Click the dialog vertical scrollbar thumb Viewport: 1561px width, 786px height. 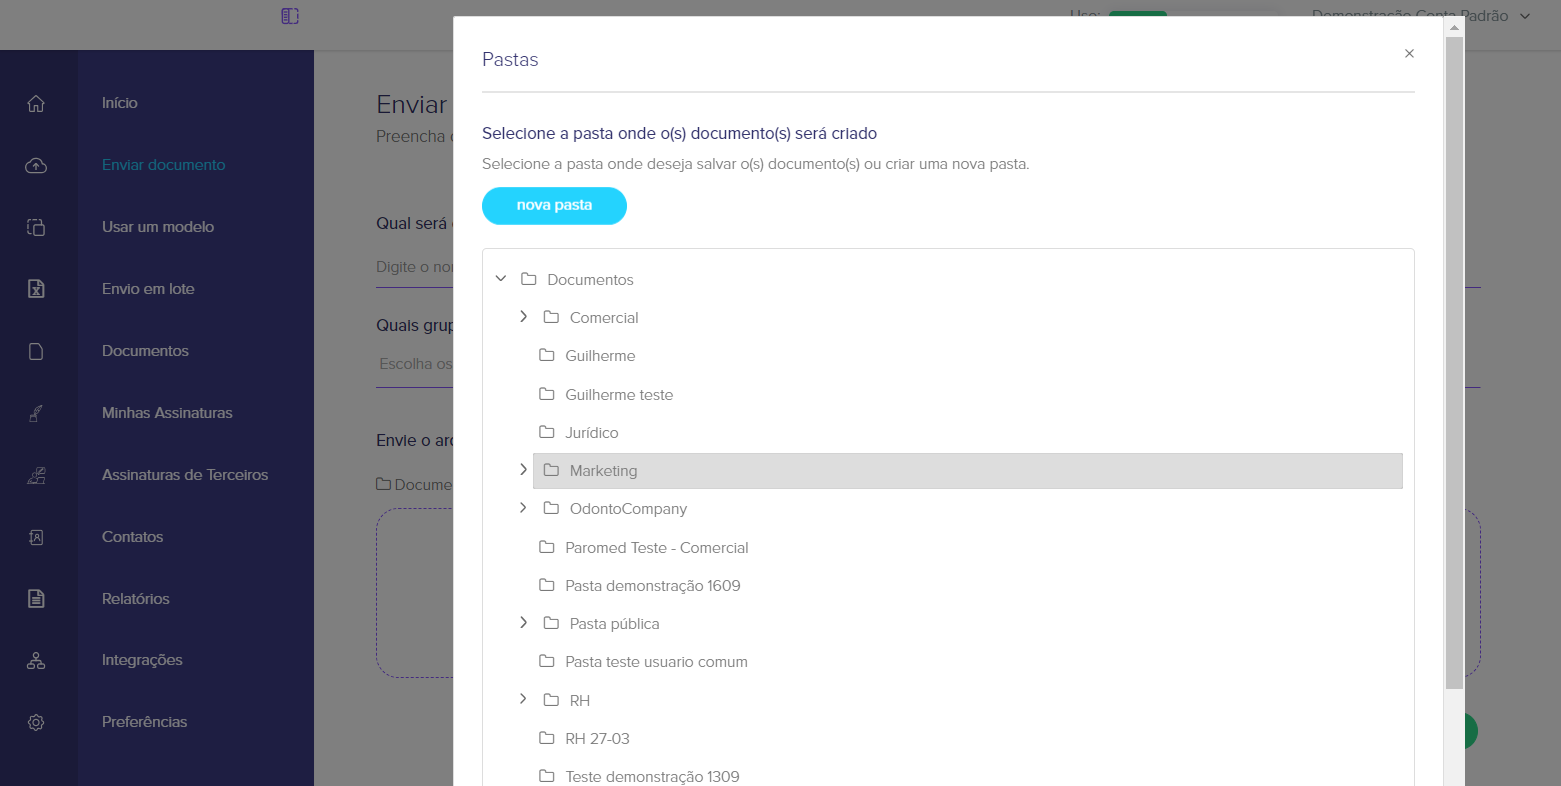[x=1454, y=362]
